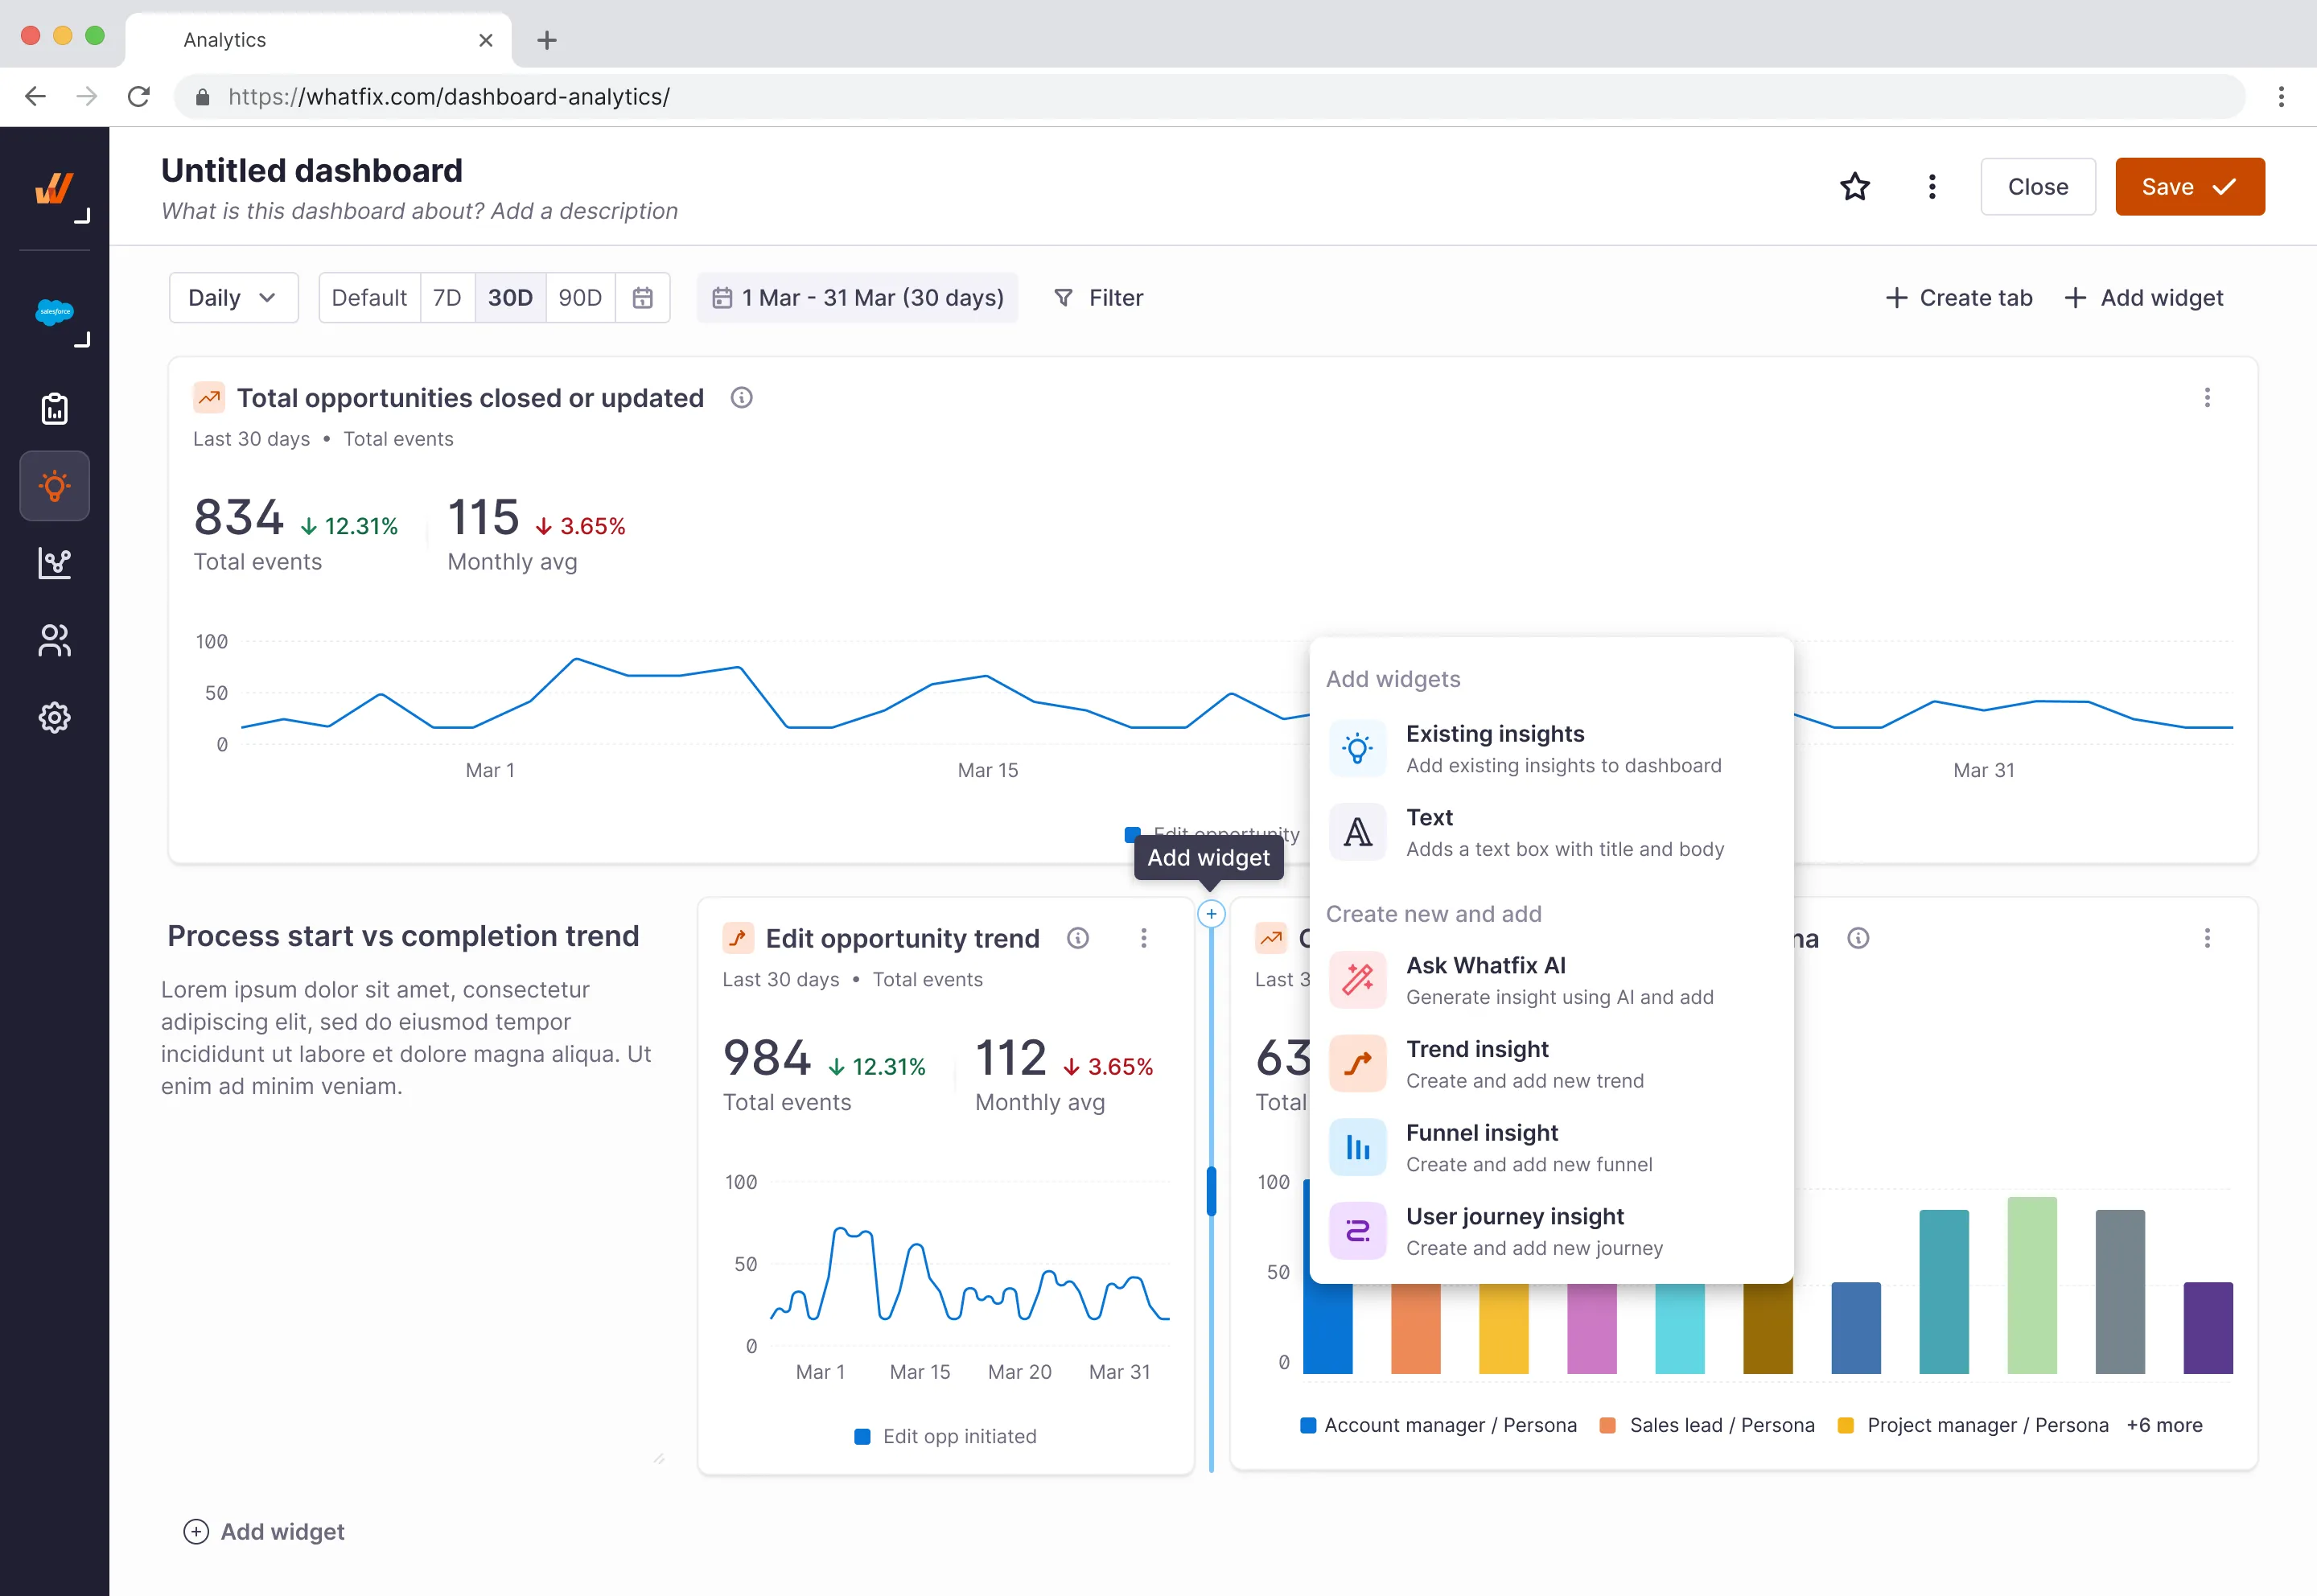This screenshot has width=2317, height=1596.
Task: Open the insights lightbulb sidebar icon
Action: point(54,487)
